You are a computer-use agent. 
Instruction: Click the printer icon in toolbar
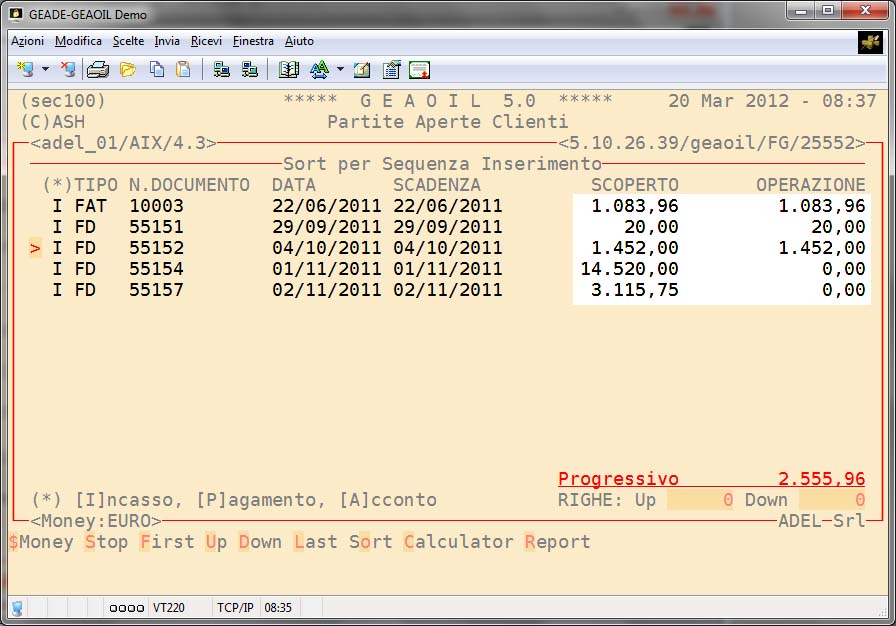pos(97,70)
